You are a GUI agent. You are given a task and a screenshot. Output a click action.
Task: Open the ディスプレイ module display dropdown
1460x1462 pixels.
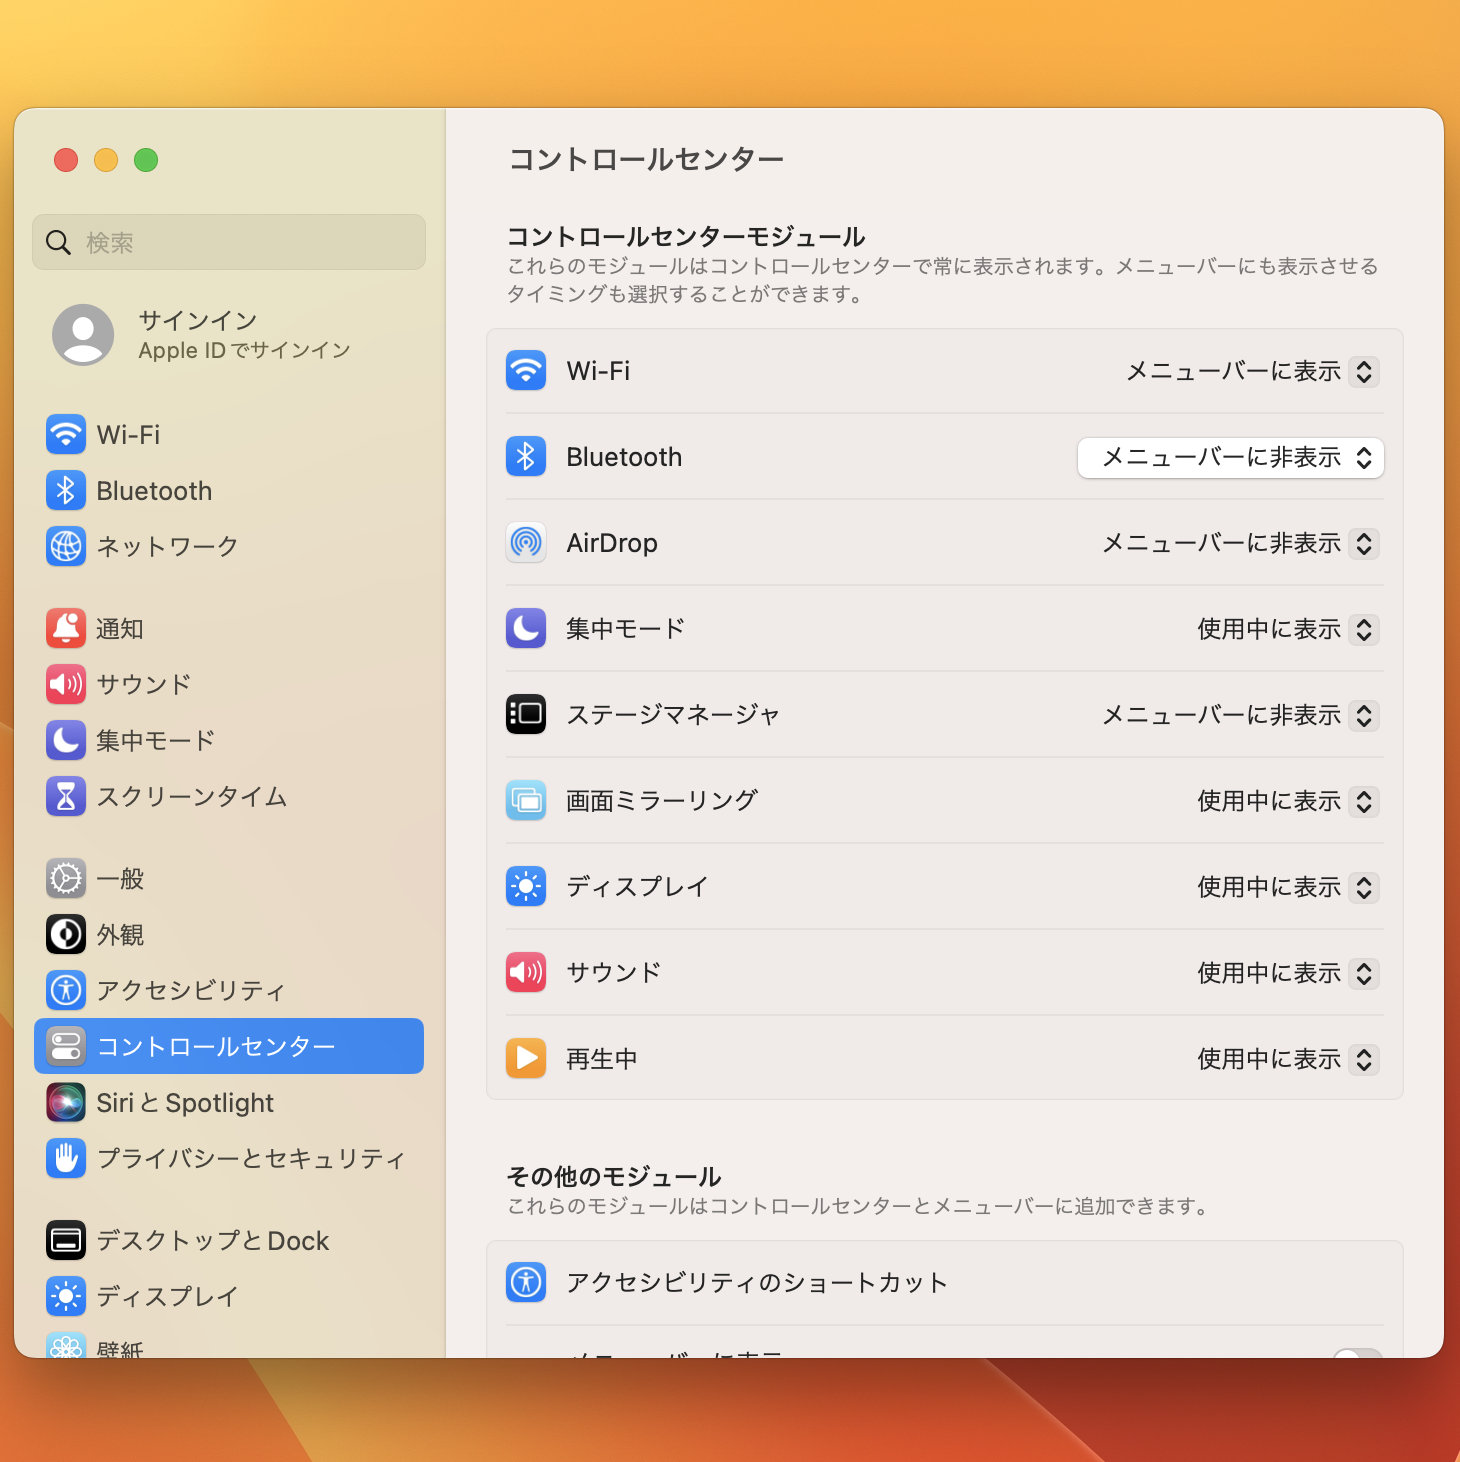(x=1288, y=888)
